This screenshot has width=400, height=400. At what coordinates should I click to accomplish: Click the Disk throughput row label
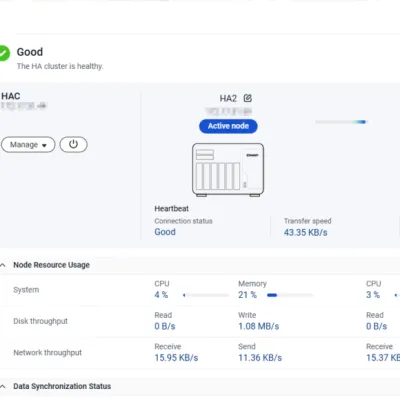40,321
